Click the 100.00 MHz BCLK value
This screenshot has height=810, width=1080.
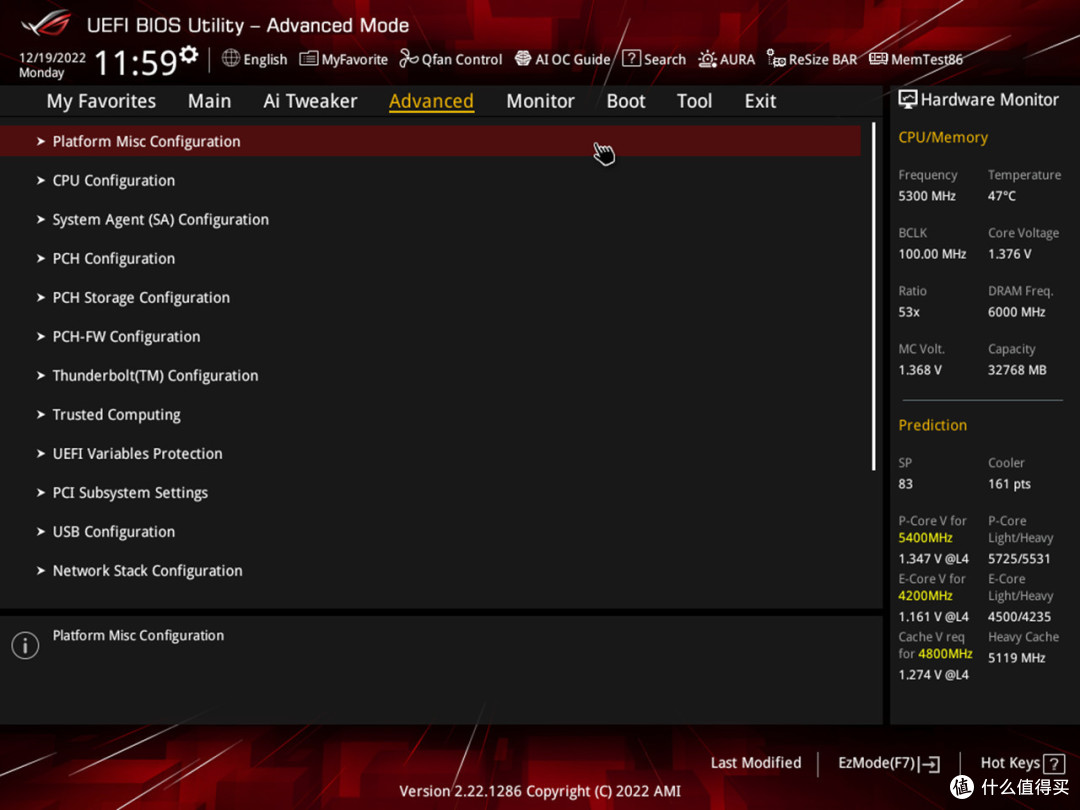click(932, 254)
